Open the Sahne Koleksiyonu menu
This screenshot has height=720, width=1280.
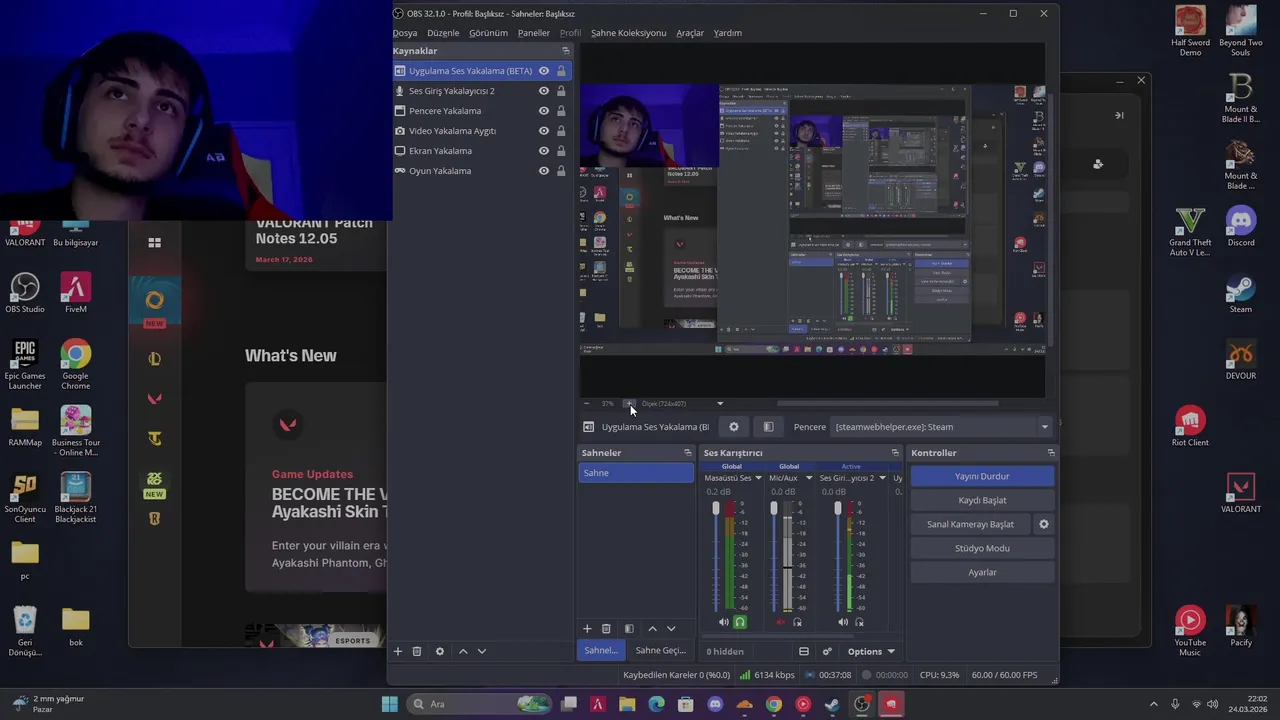[x=628, y=33]
